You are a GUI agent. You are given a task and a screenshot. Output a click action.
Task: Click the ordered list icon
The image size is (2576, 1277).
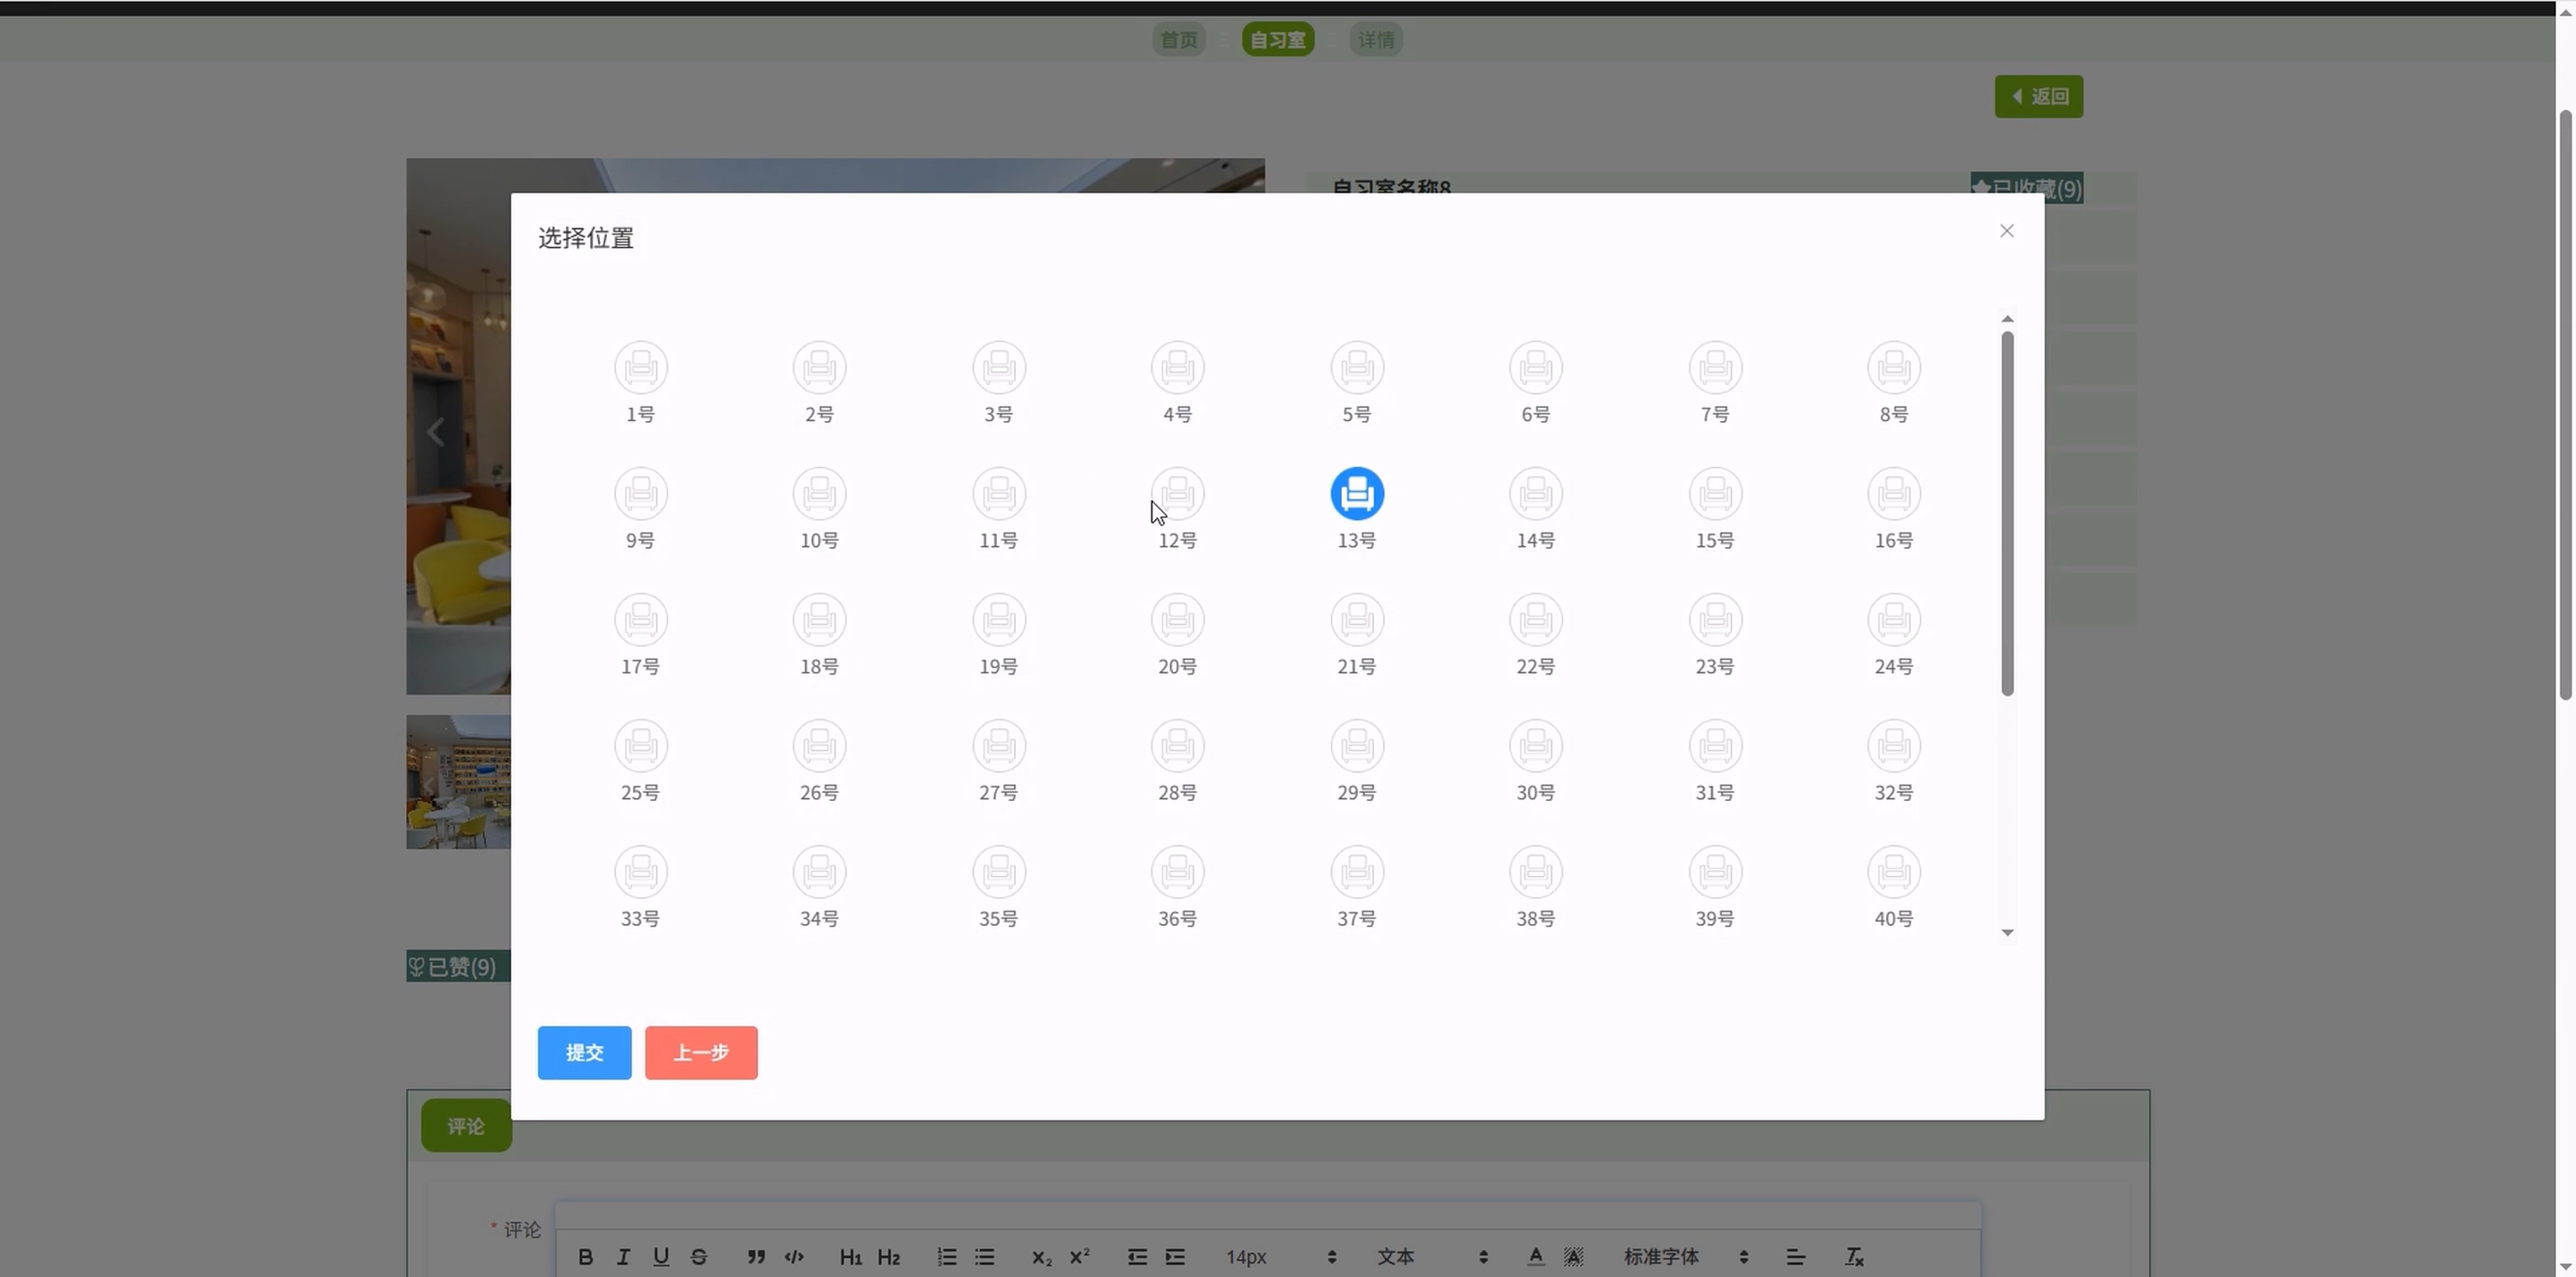946,1257
